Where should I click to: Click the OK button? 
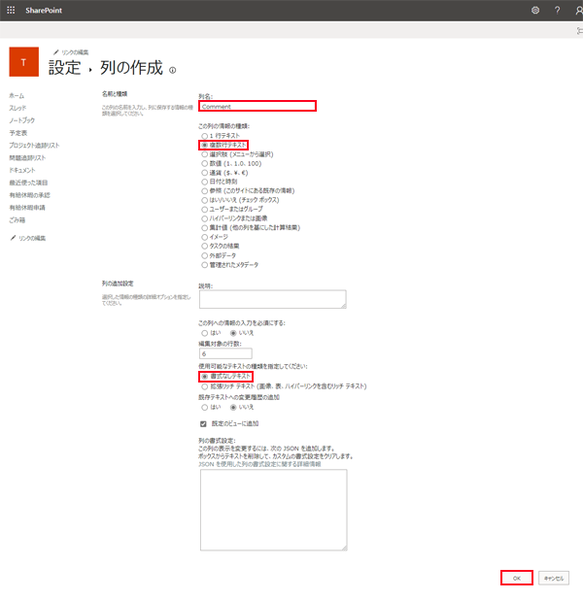pyautogui.click(x=517, y=578)
